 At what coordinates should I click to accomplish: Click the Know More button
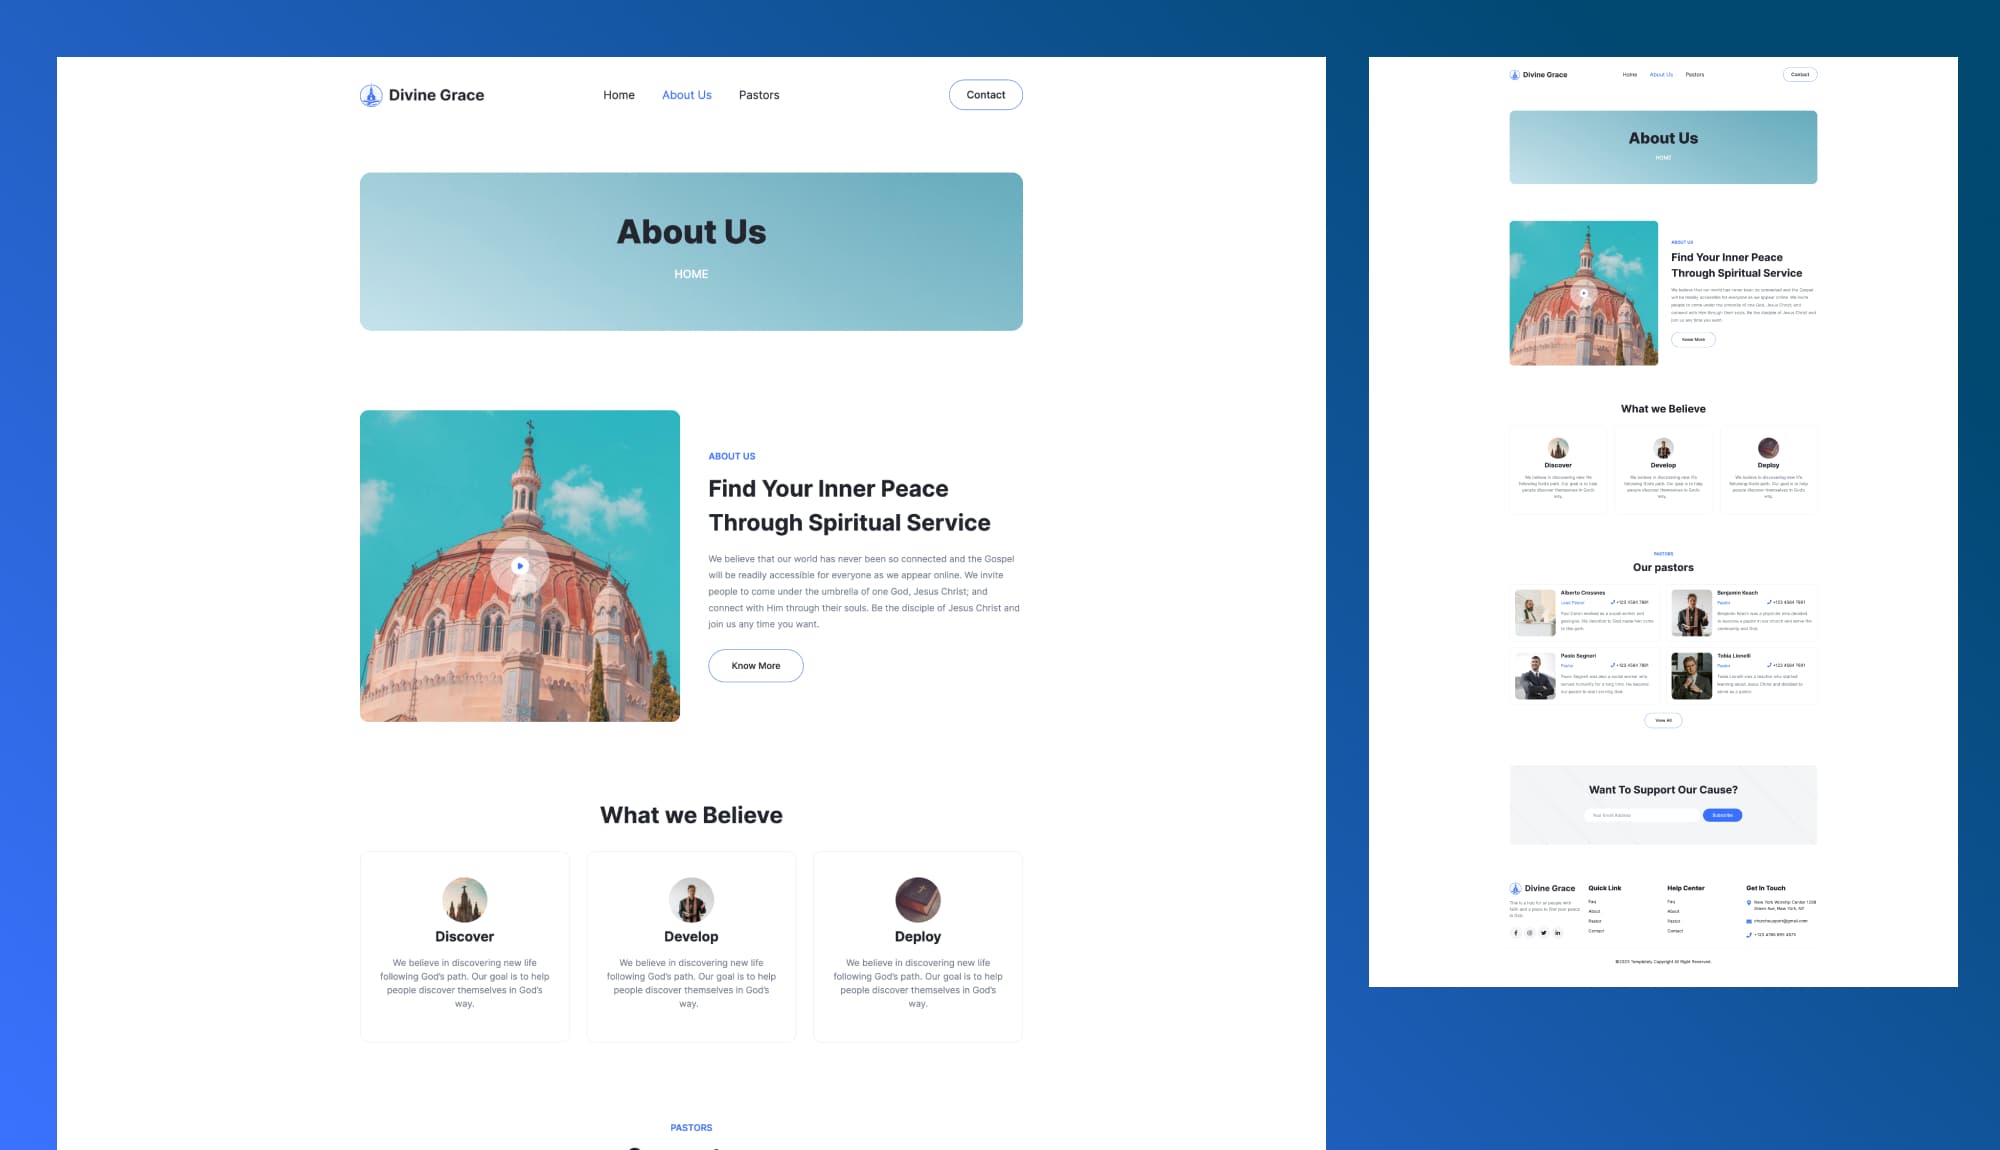pos(755,665)
